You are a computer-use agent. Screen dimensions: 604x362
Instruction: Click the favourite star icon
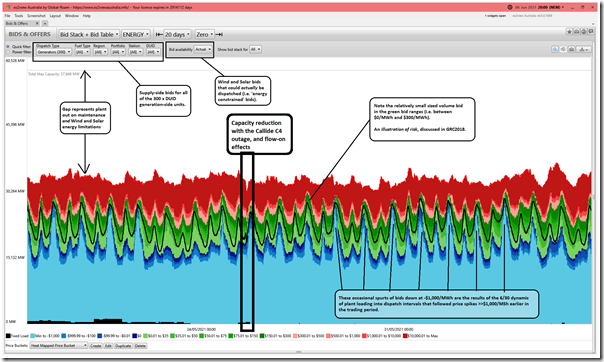coord(569,32)
